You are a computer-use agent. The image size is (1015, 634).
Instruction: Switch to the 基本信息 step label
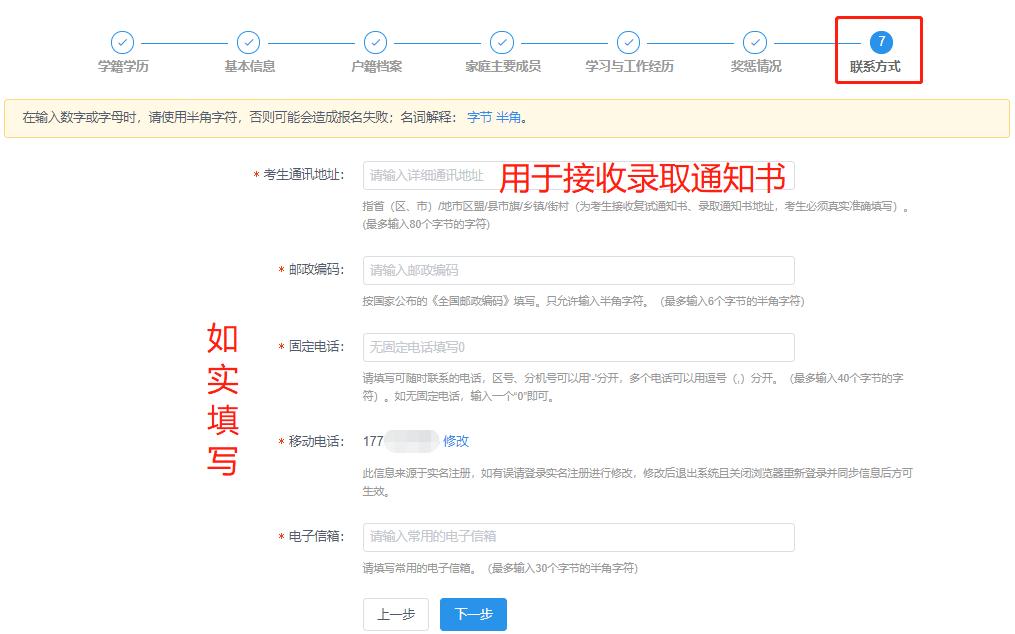[249, 66]
